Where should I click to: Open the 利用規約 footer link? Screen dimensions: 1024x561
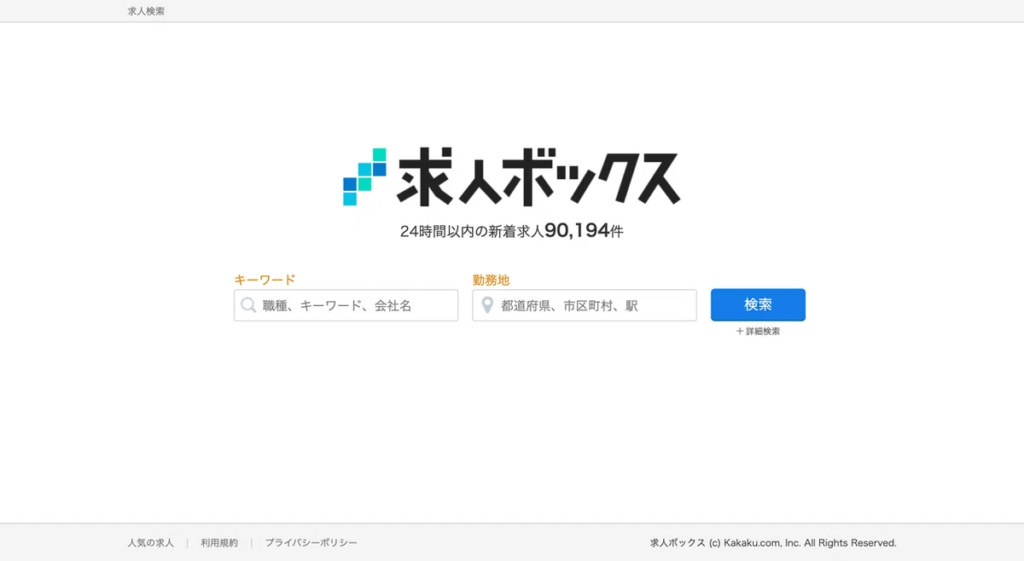pyautogui.click(x=219, y=543)
